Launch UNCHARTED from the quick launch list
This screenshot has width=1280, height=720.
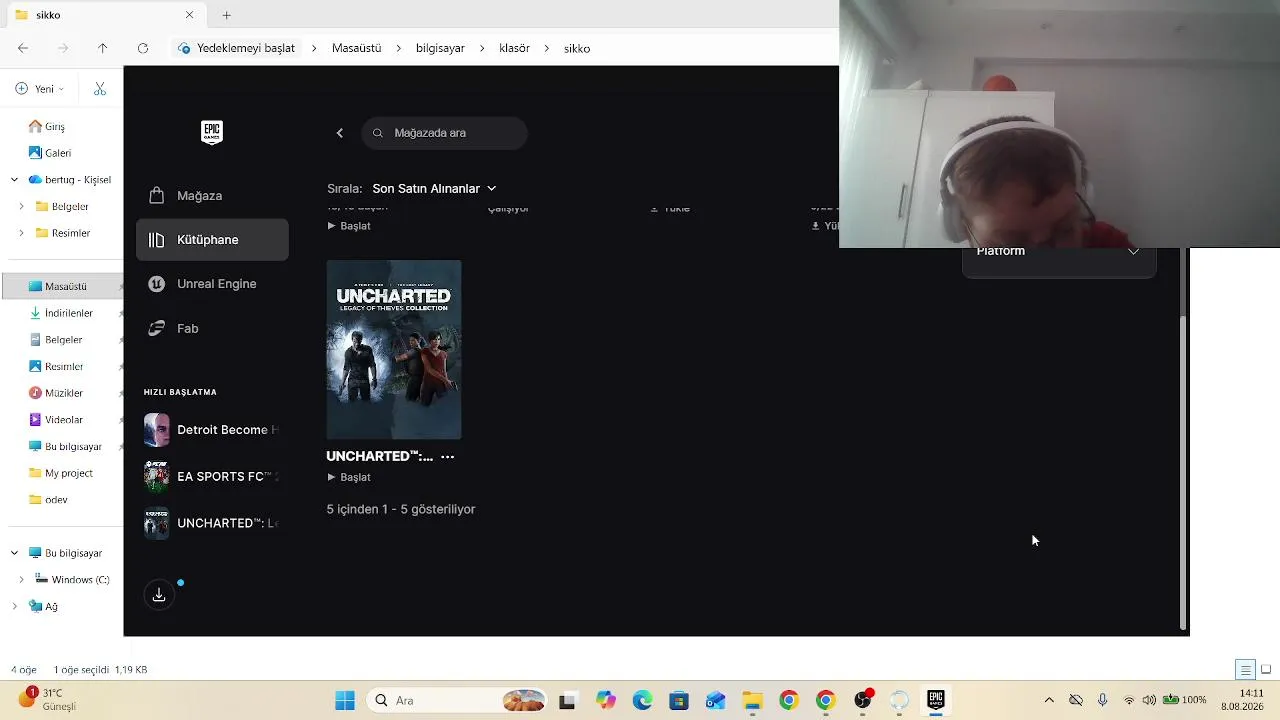tap(212, 523)
